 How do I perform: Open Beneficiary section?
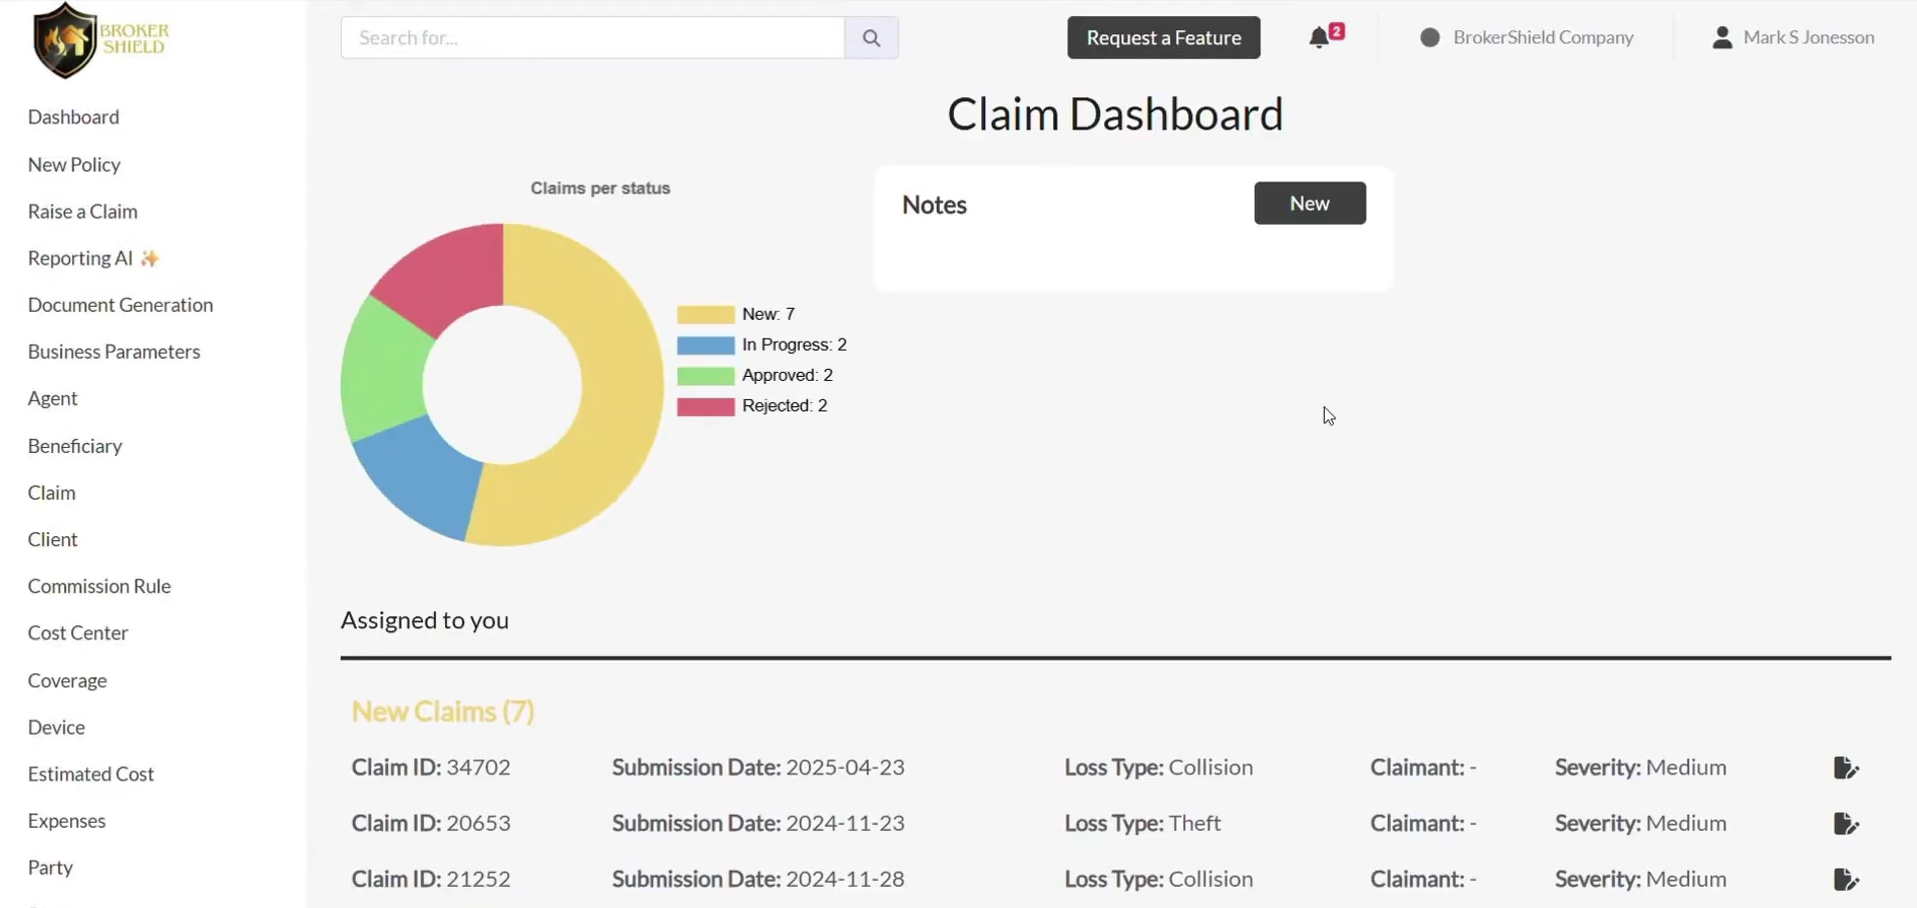pyautogui.click(x=75, y=446)
